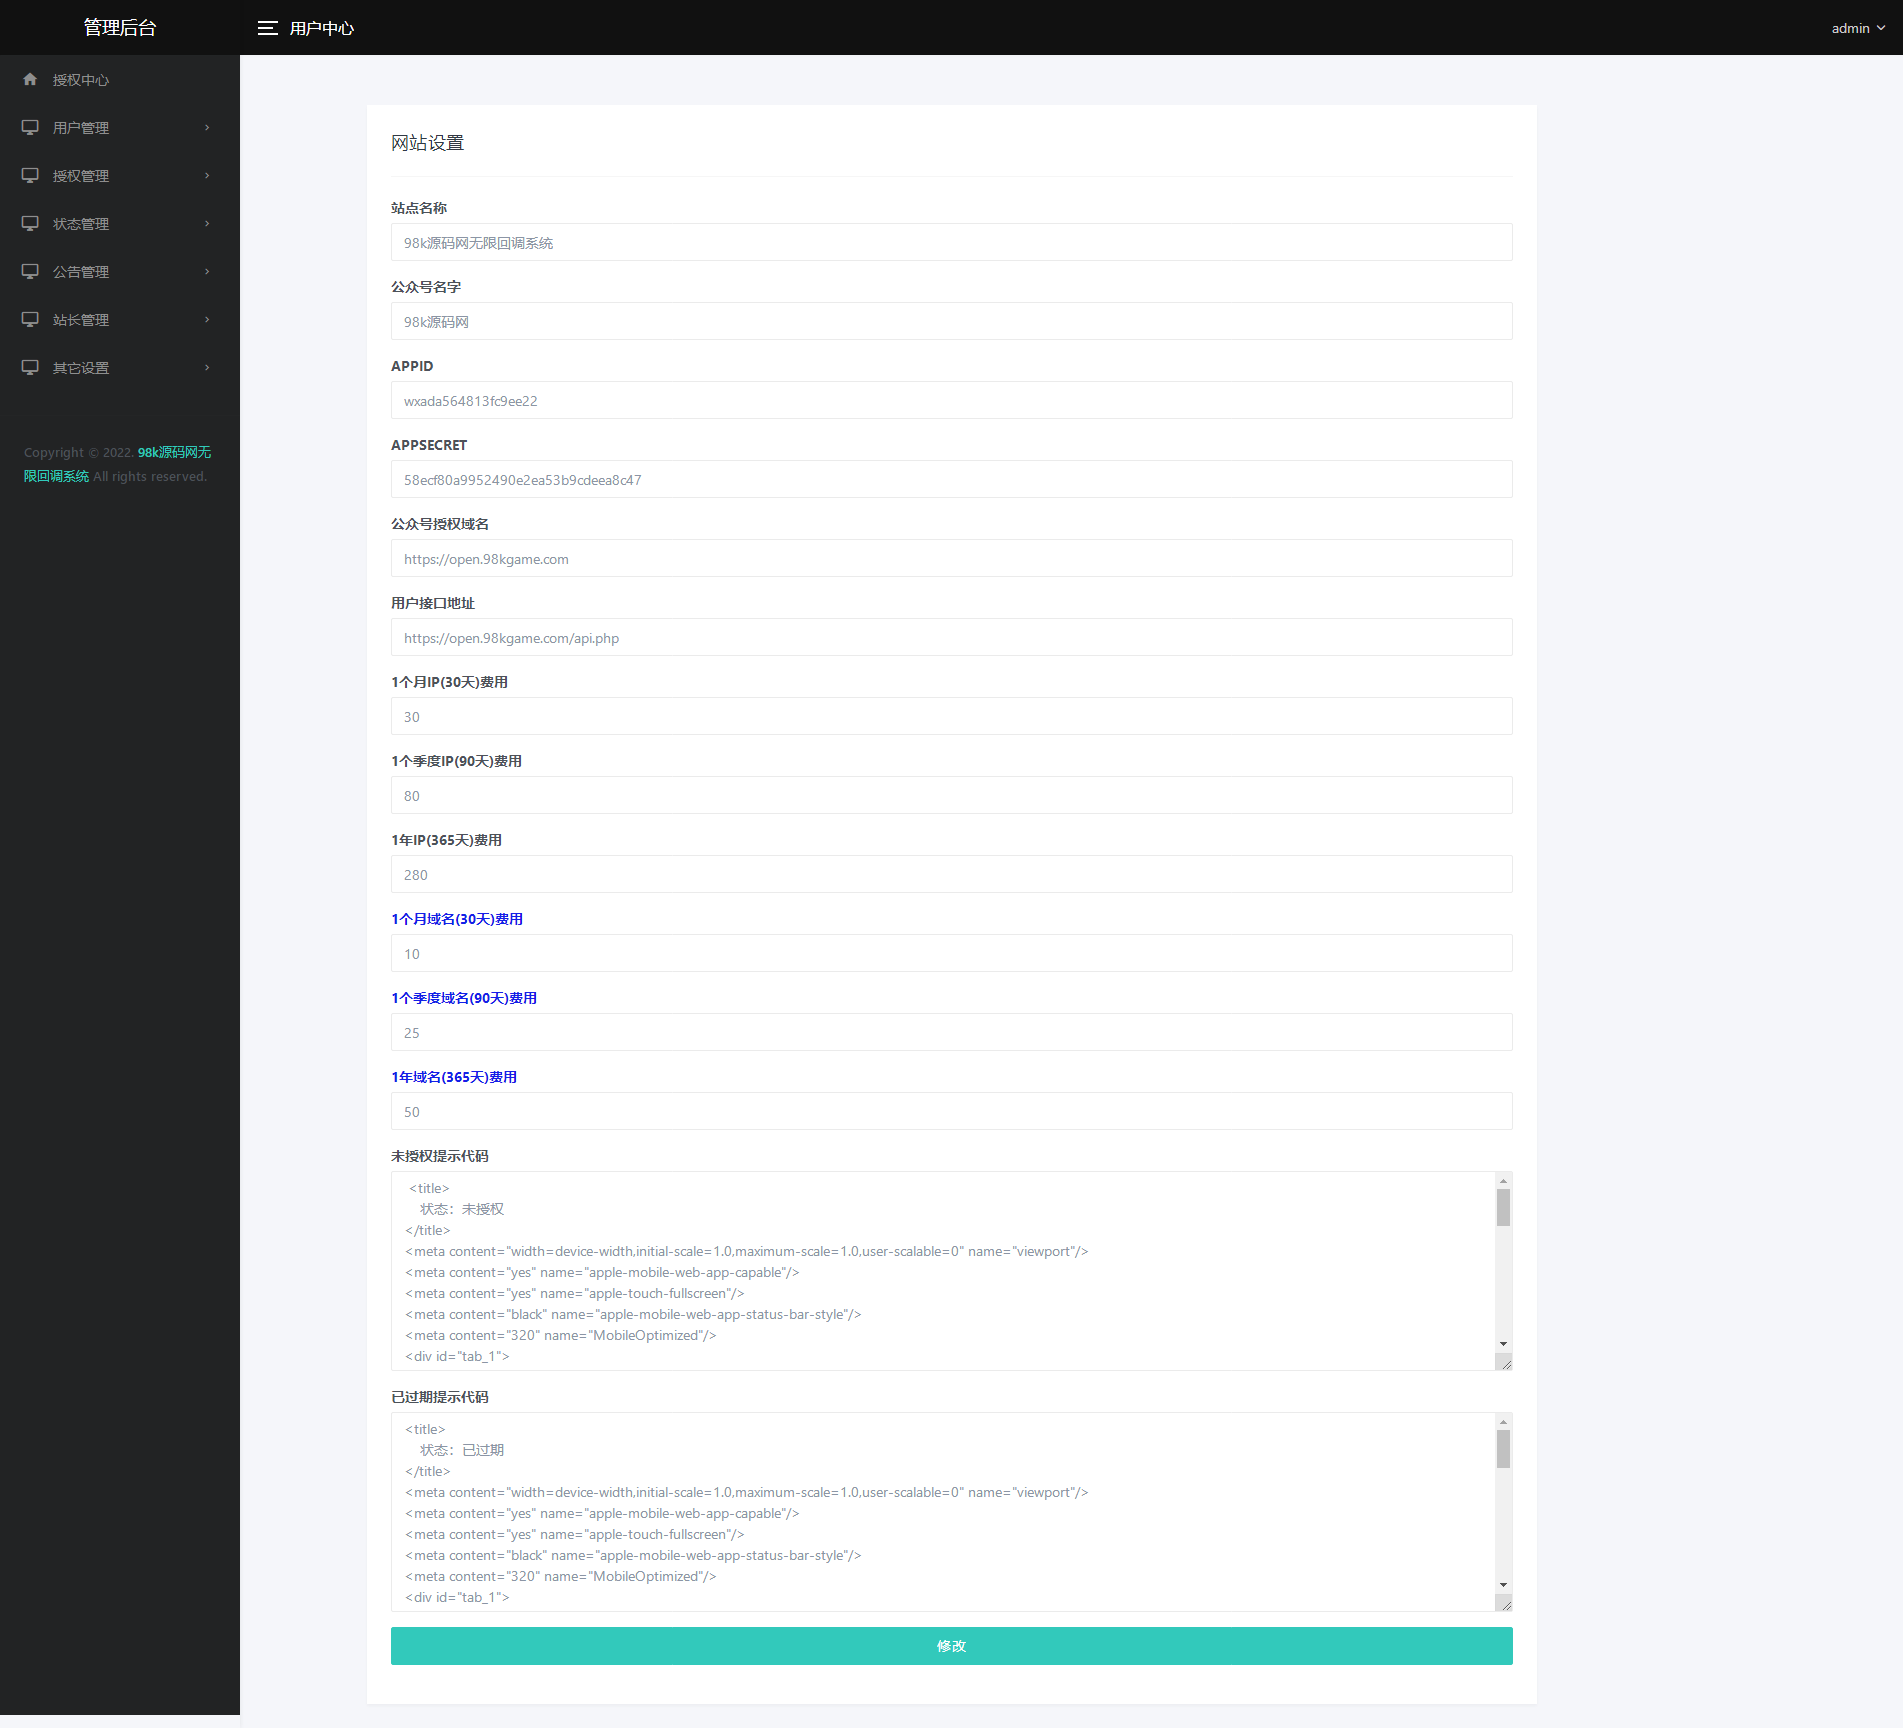Click the monitor icon beside 状态管理

coord(30,223)
